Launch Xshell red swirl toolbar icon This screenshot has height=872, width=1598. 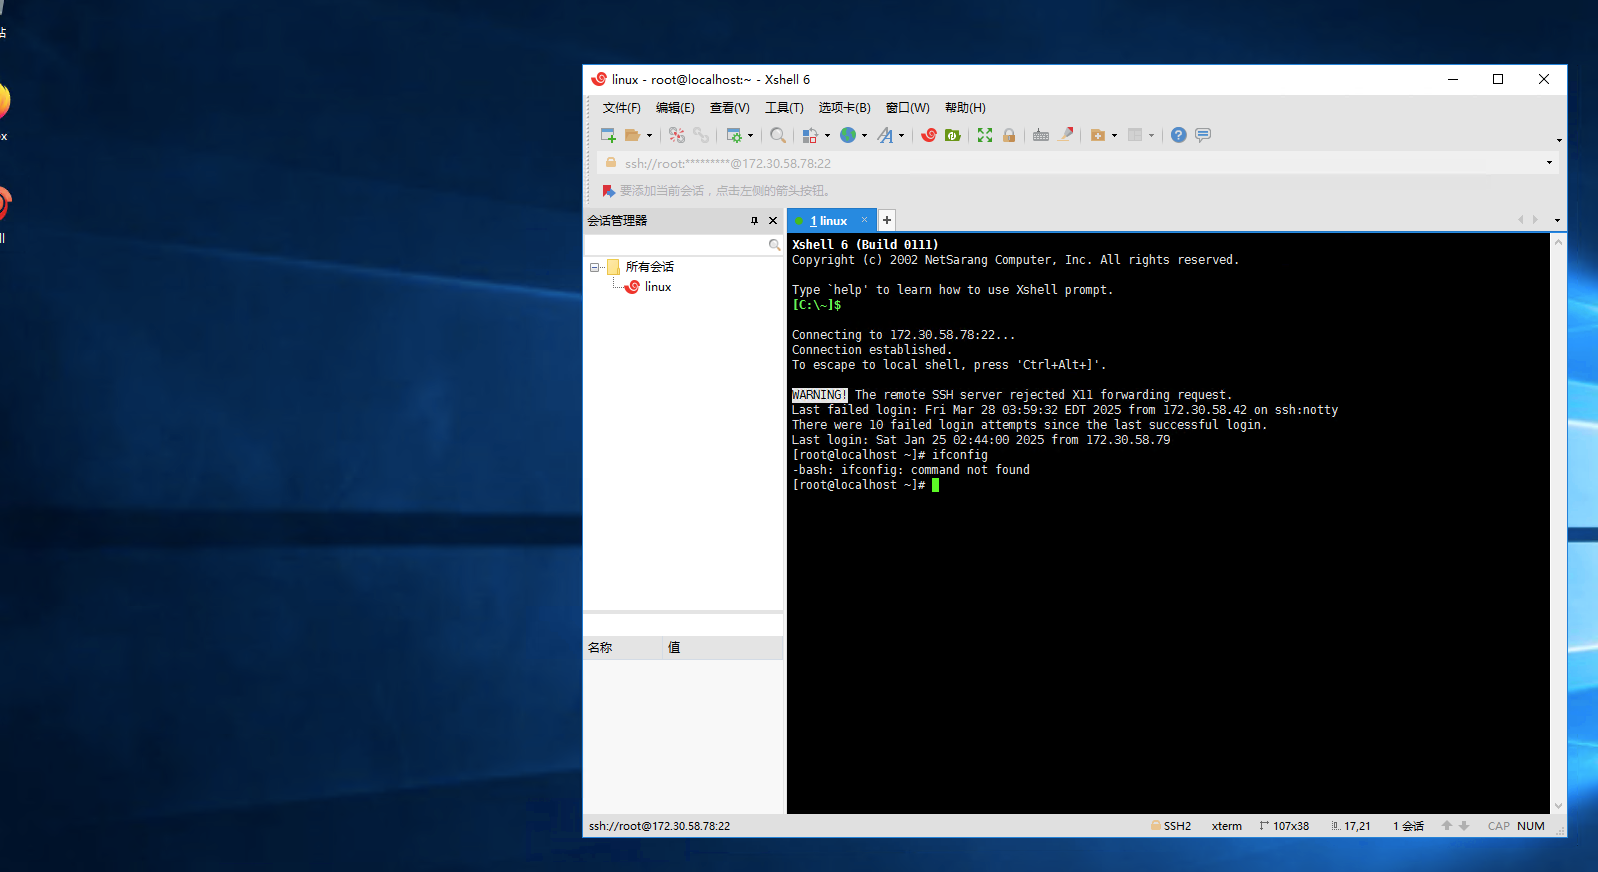929,135
